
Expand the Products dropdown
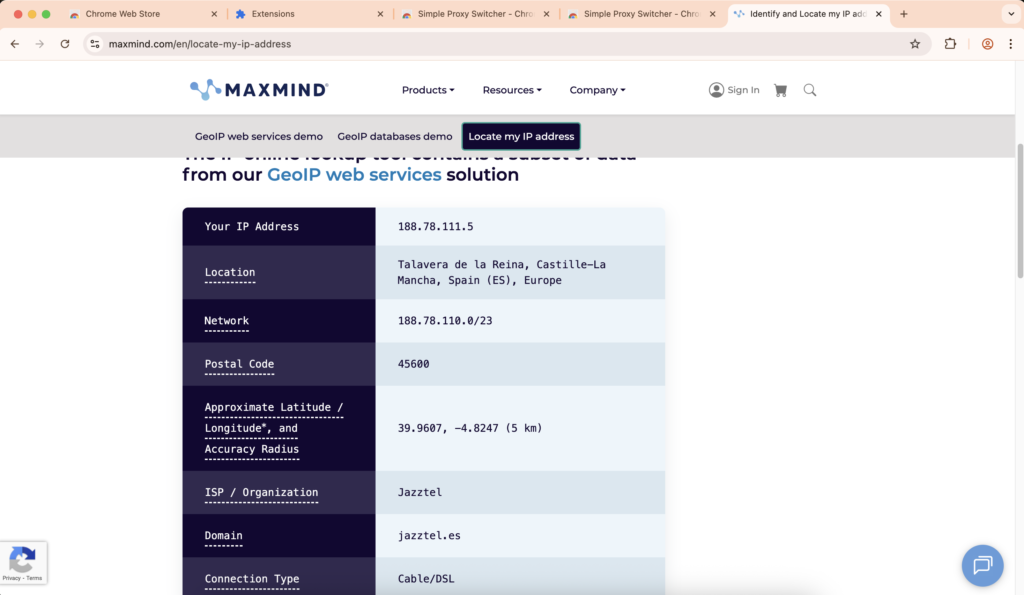[428, 90]
